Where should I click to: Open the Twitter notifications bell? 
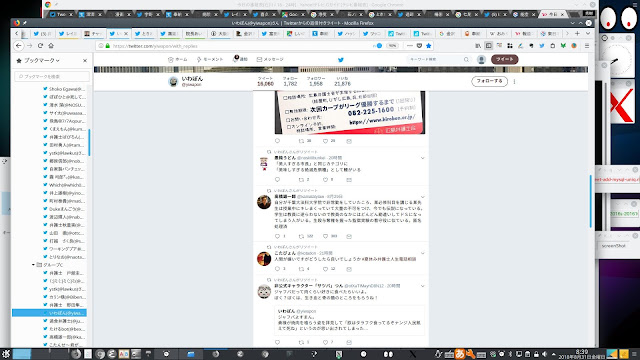point(240,59)
